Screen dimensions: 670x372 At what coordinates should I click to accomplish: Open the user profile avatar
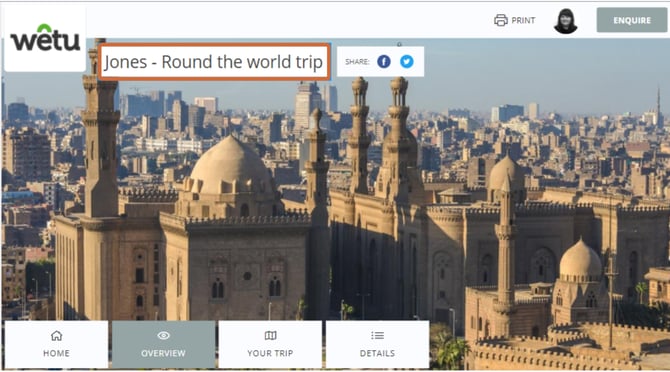[x=566, y=21]
